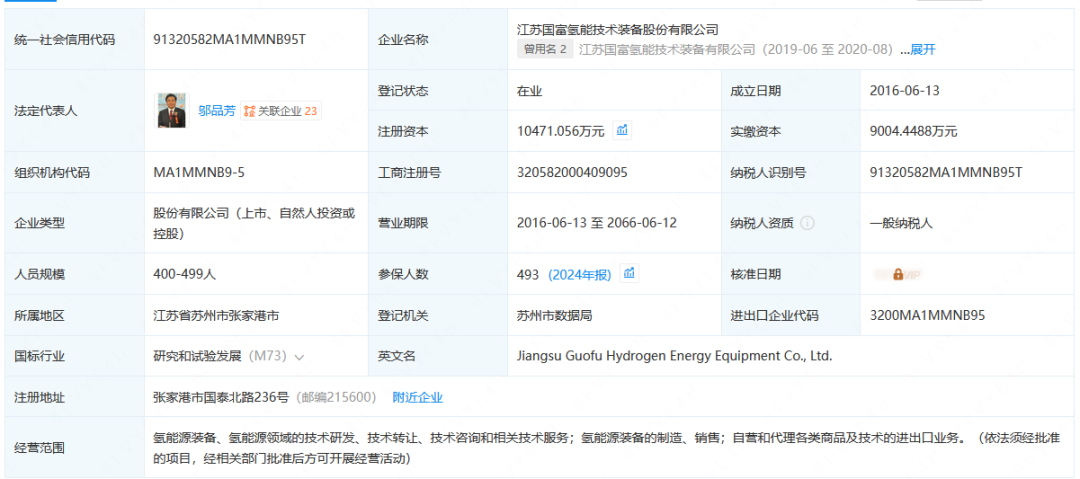Open the 2024年报 annual report link
Screen dimensions: 1080x479
point(581,274)
